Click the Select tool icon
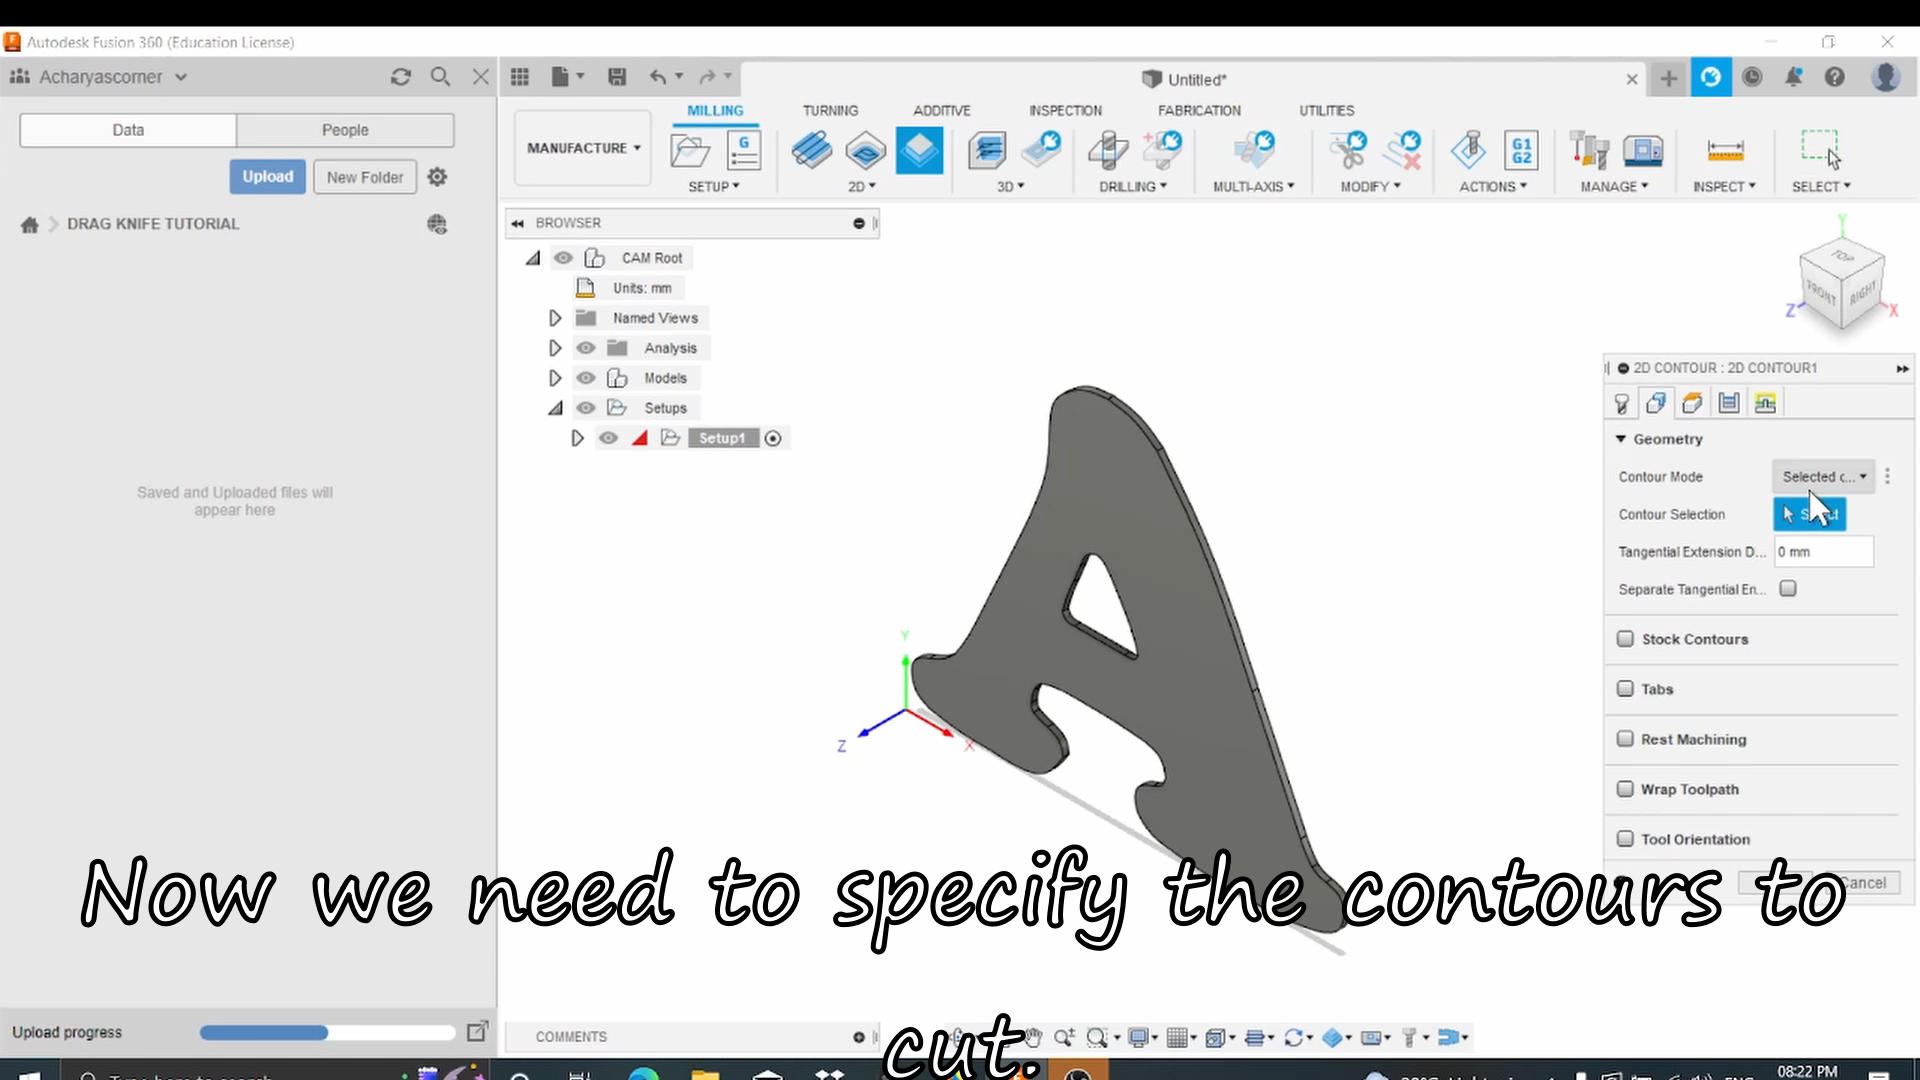 pos(1821,149)
